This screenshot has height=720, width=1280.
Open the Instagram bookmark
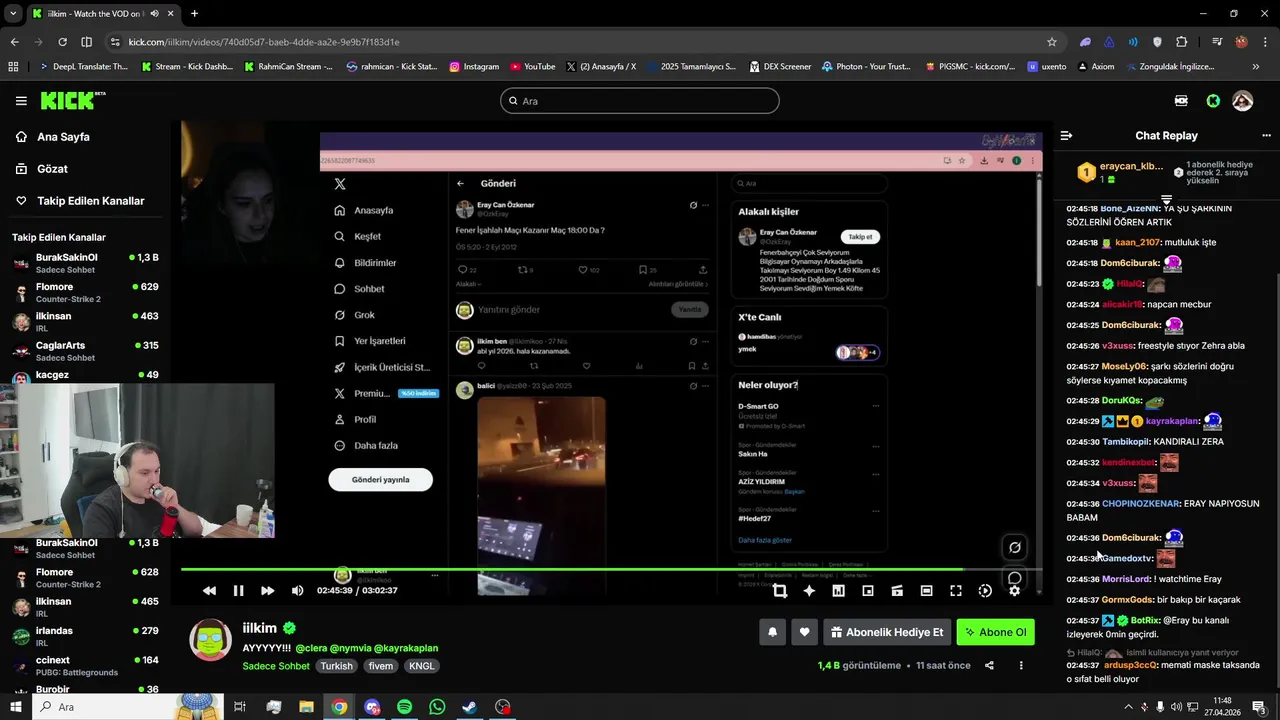tap(474, 67)
